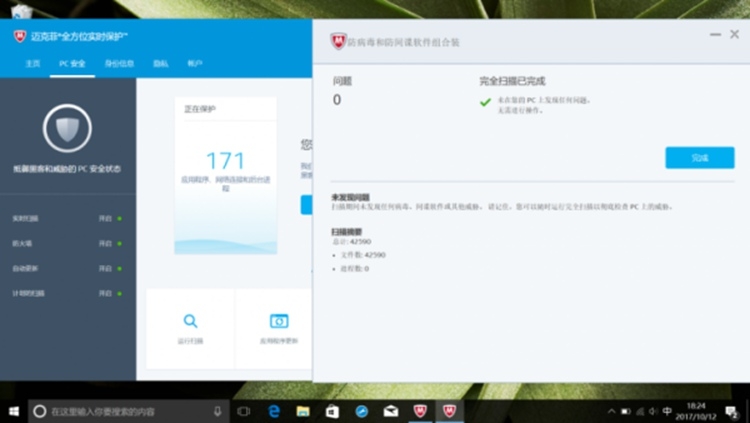Click the number 171 in the protection card

coord(225,160)
